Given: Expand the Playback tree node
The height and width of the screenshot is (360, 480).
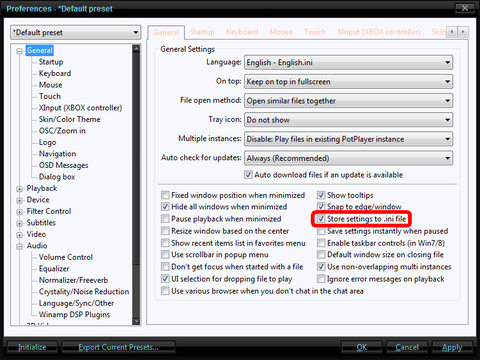Looking at the screenshot, I should tap(20, 189).
